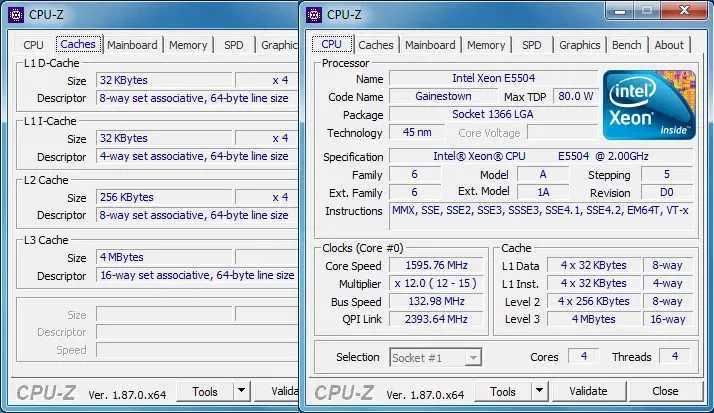Open the Bench tab

(x=627, y=45)
